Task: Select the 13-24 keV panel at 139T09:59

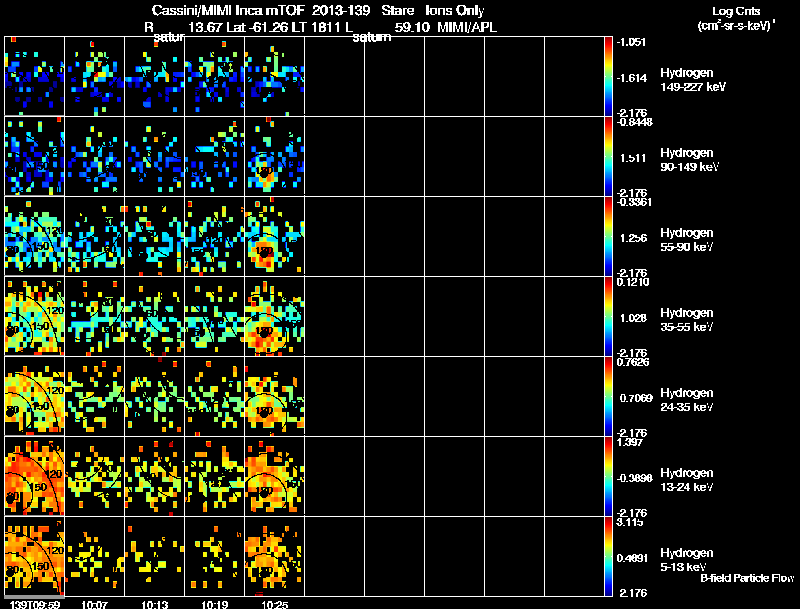Action: pyautogui.click(x=35, y=476)
